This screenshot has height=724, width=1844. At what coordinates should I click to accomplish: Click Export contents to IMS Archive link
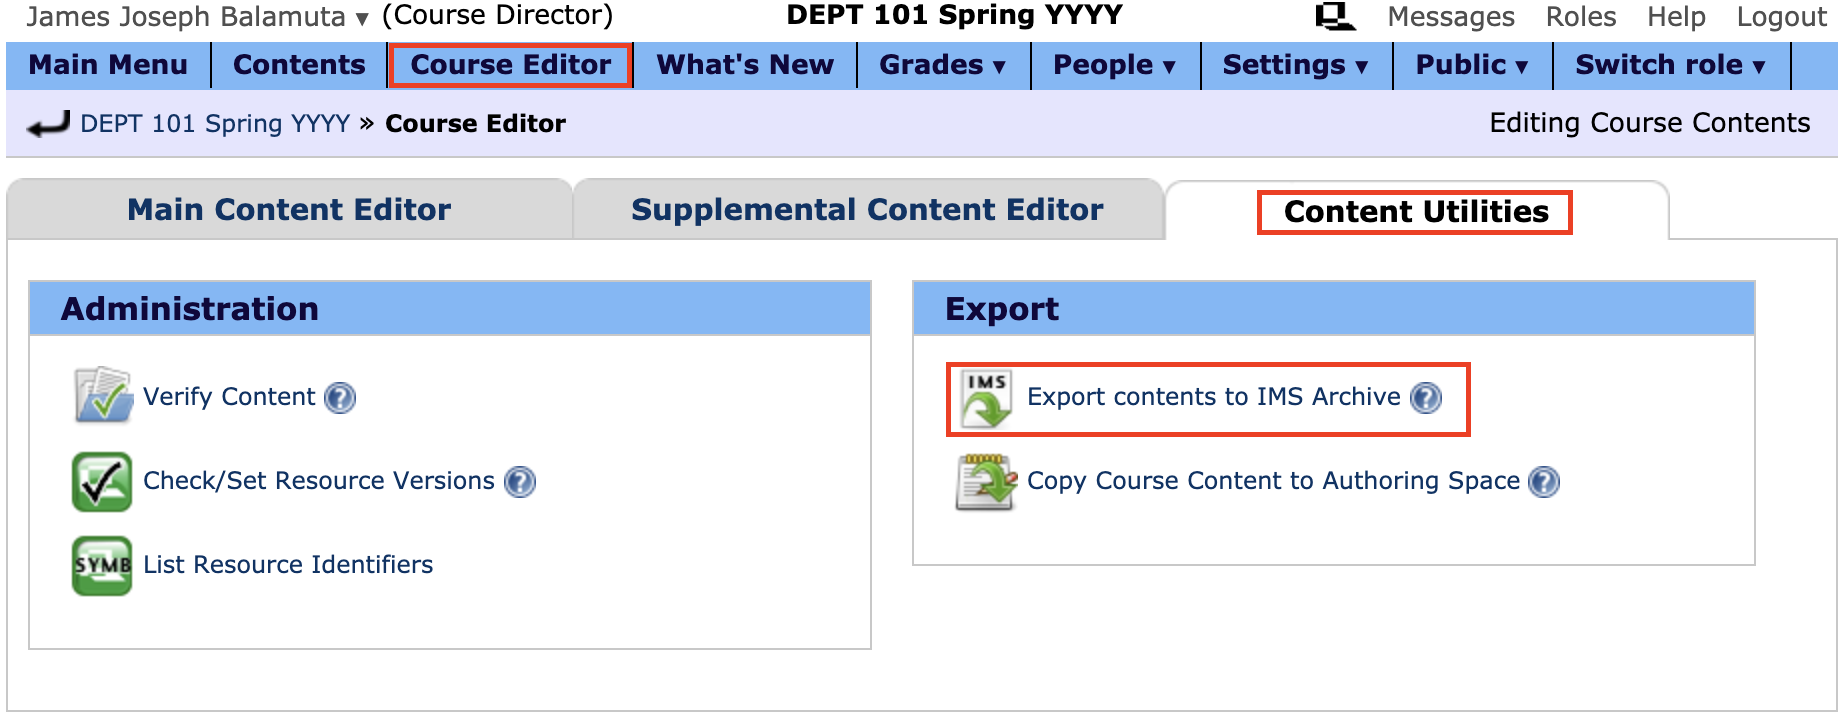pyautogui.click(x=1214, y=397)
